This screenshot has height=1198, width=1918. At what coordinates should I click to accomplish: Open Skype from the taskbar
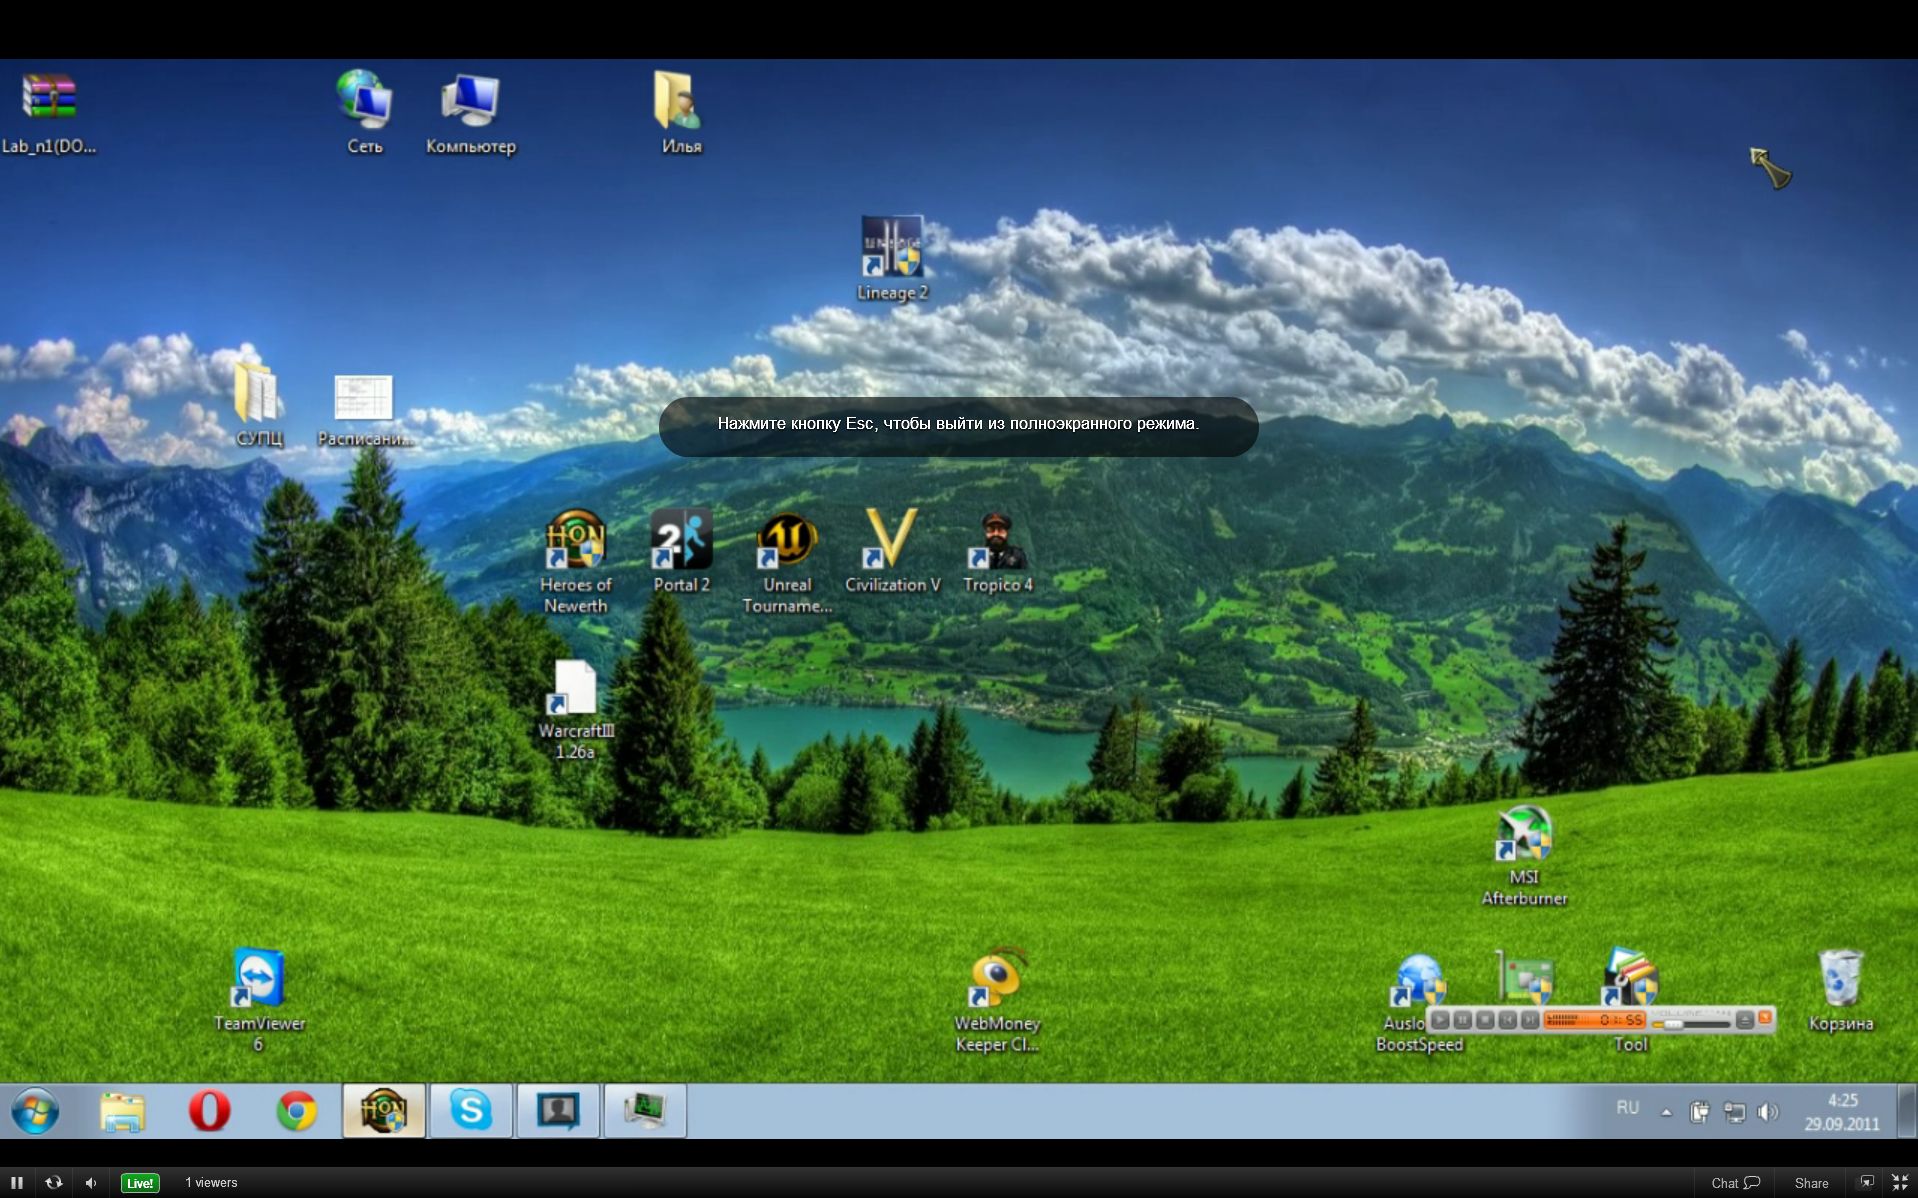coord(470,1110)
